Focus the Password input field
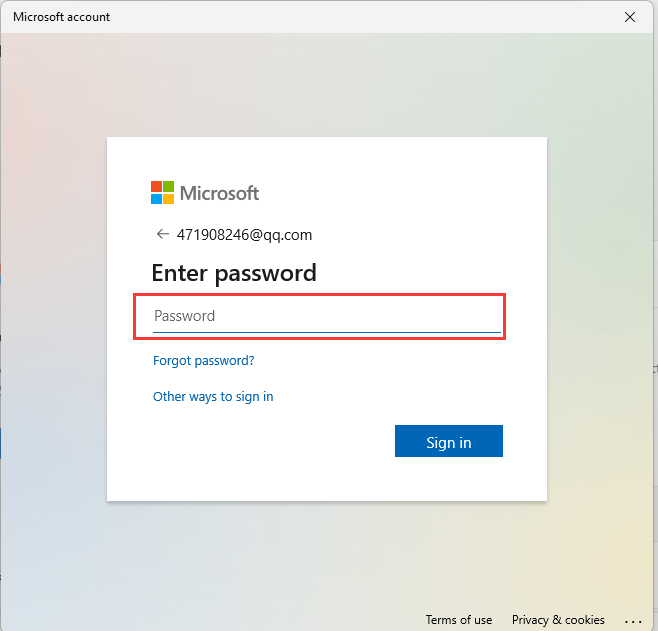Viewport: 658px width, 631px height. 327,316
